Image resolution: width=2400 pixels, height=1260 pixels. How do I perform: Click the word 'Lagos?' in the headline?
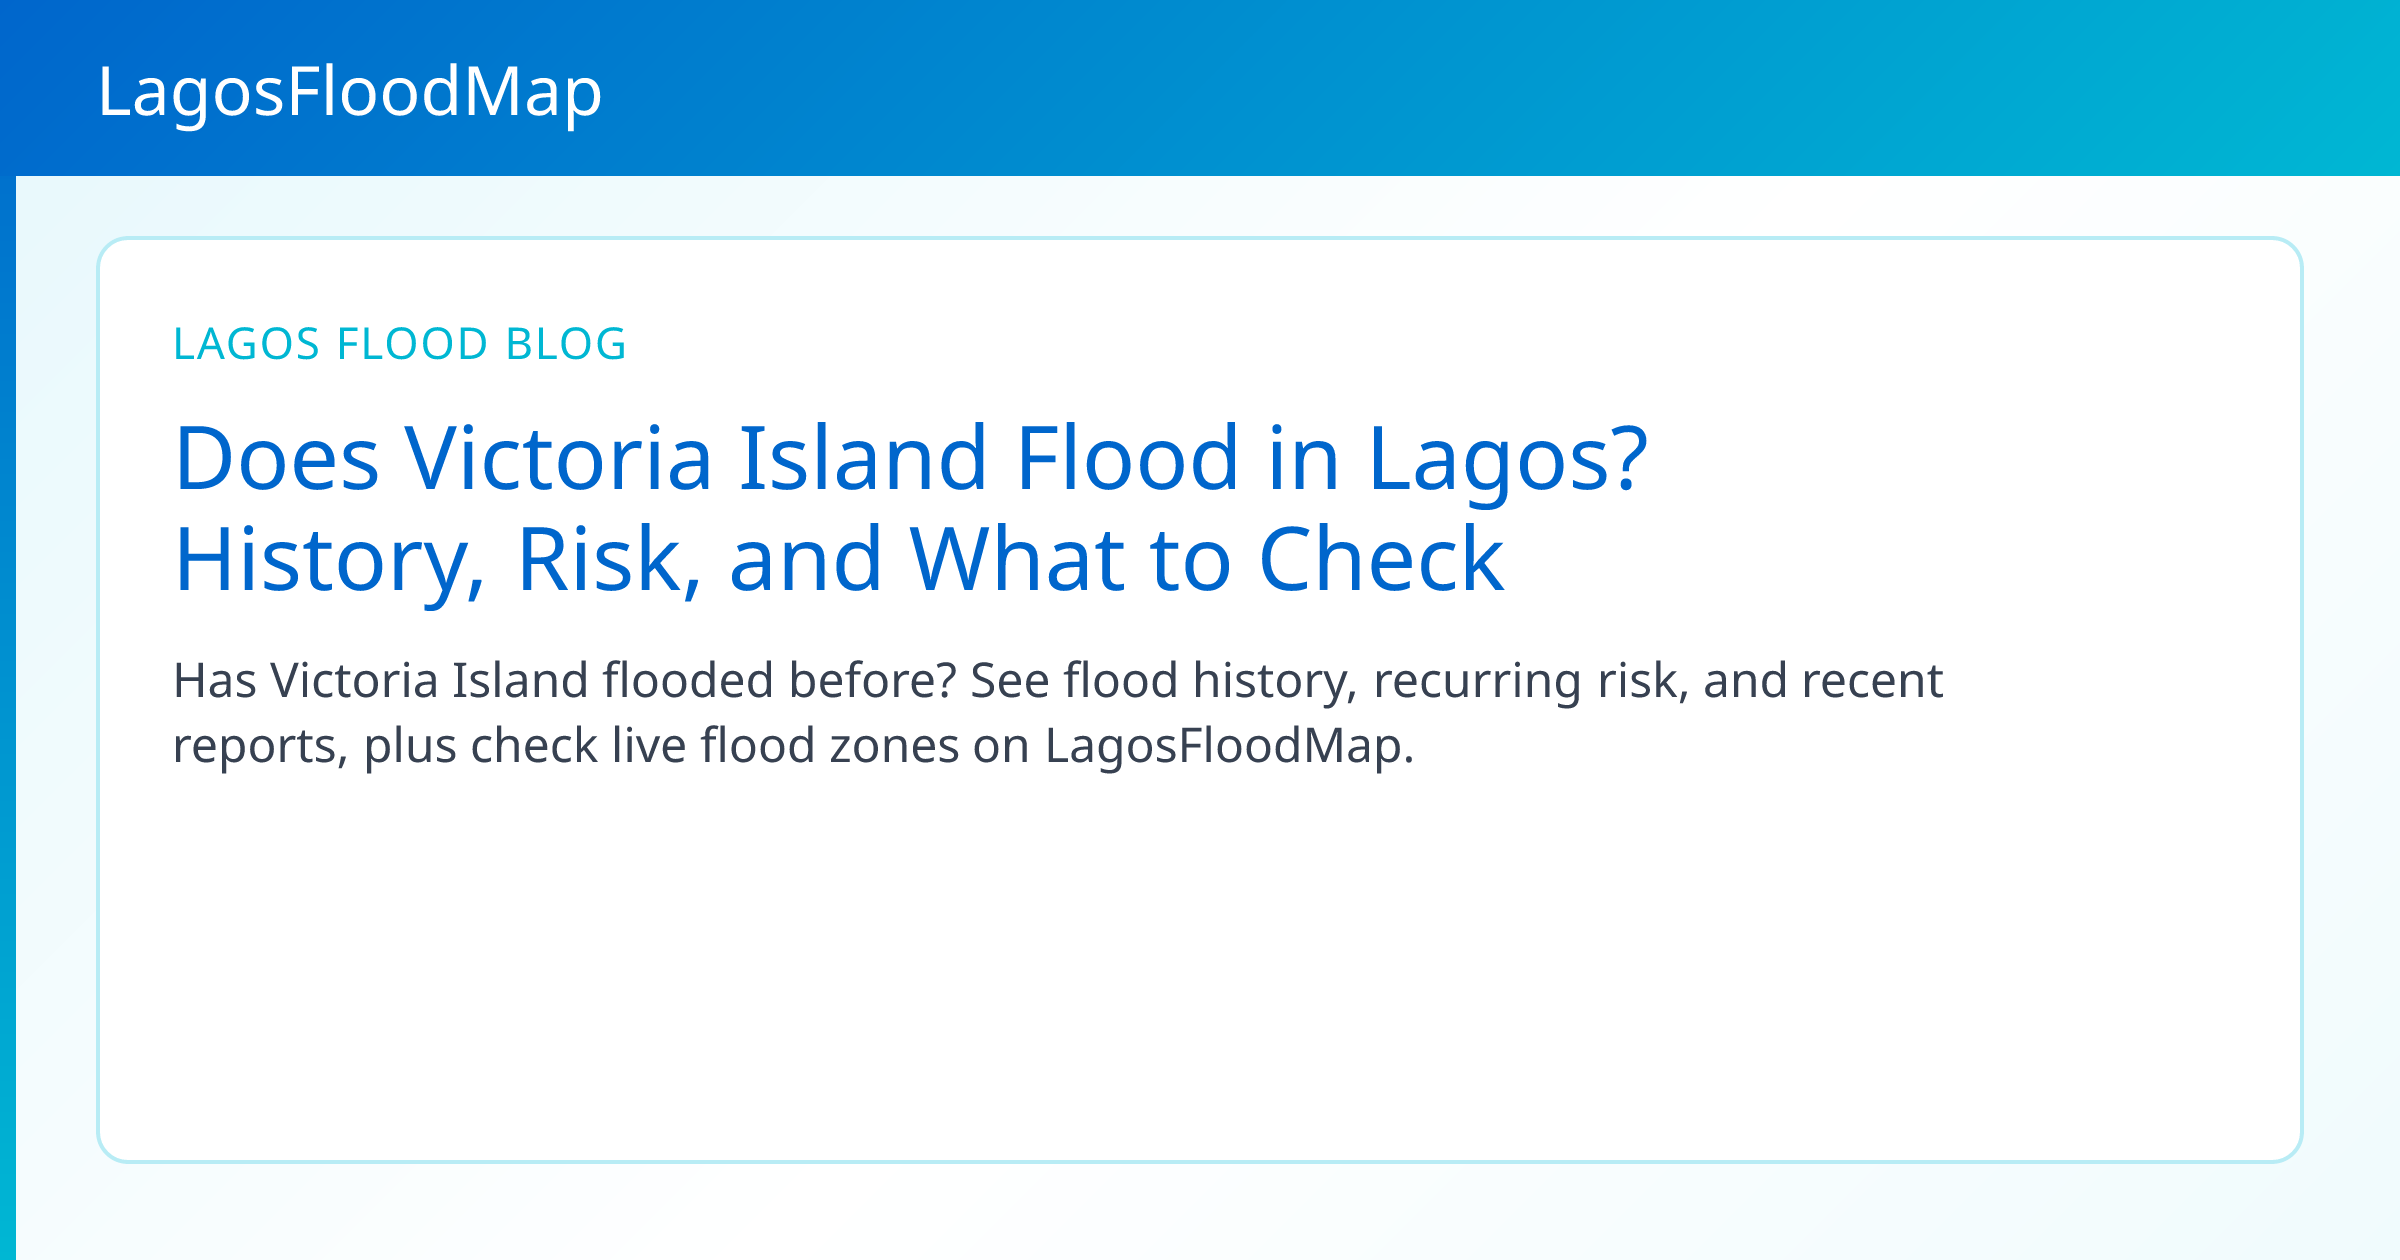[1507, 459]
